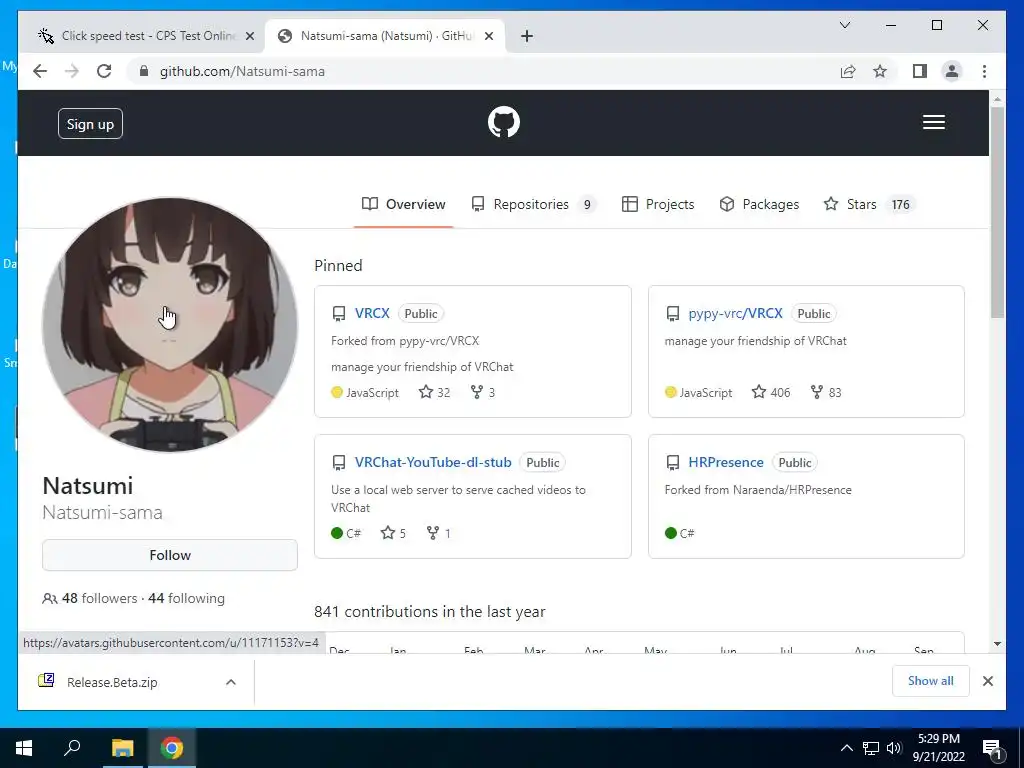Viewport: 1024px width, 768px height.
Task: Click 'Forked from Naraenda/HRPresence' text
Action: pos(758,490)
